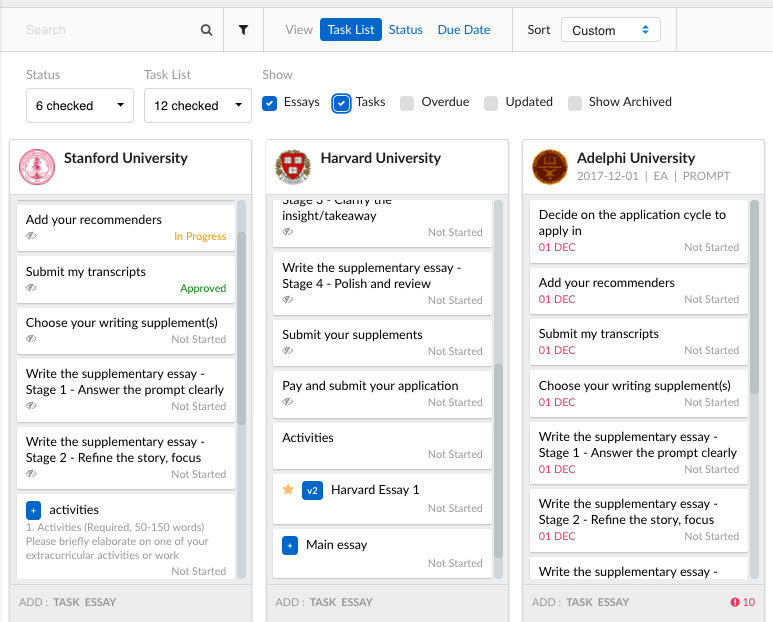Image resolution: width=773 pixels, height=622 pixels.
Task: Click the blue plus icon next to activities essay
Action: pos(34,511)
